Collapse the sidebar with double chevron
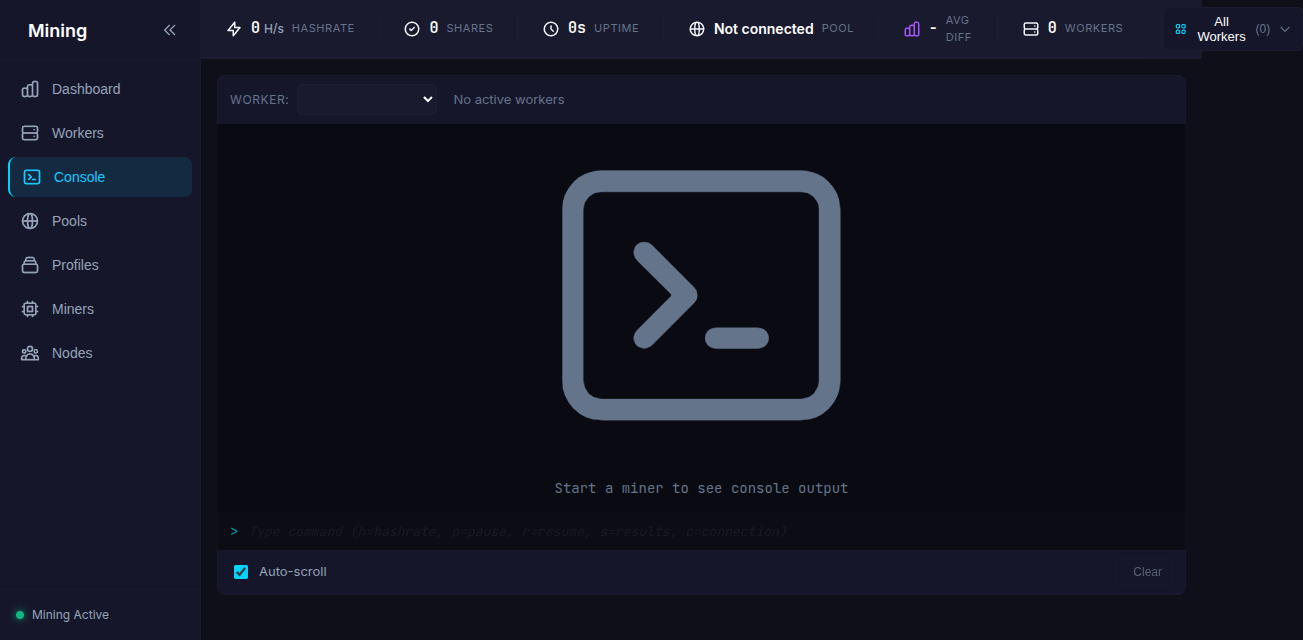 pyautogui.click(x=170, y=30)
